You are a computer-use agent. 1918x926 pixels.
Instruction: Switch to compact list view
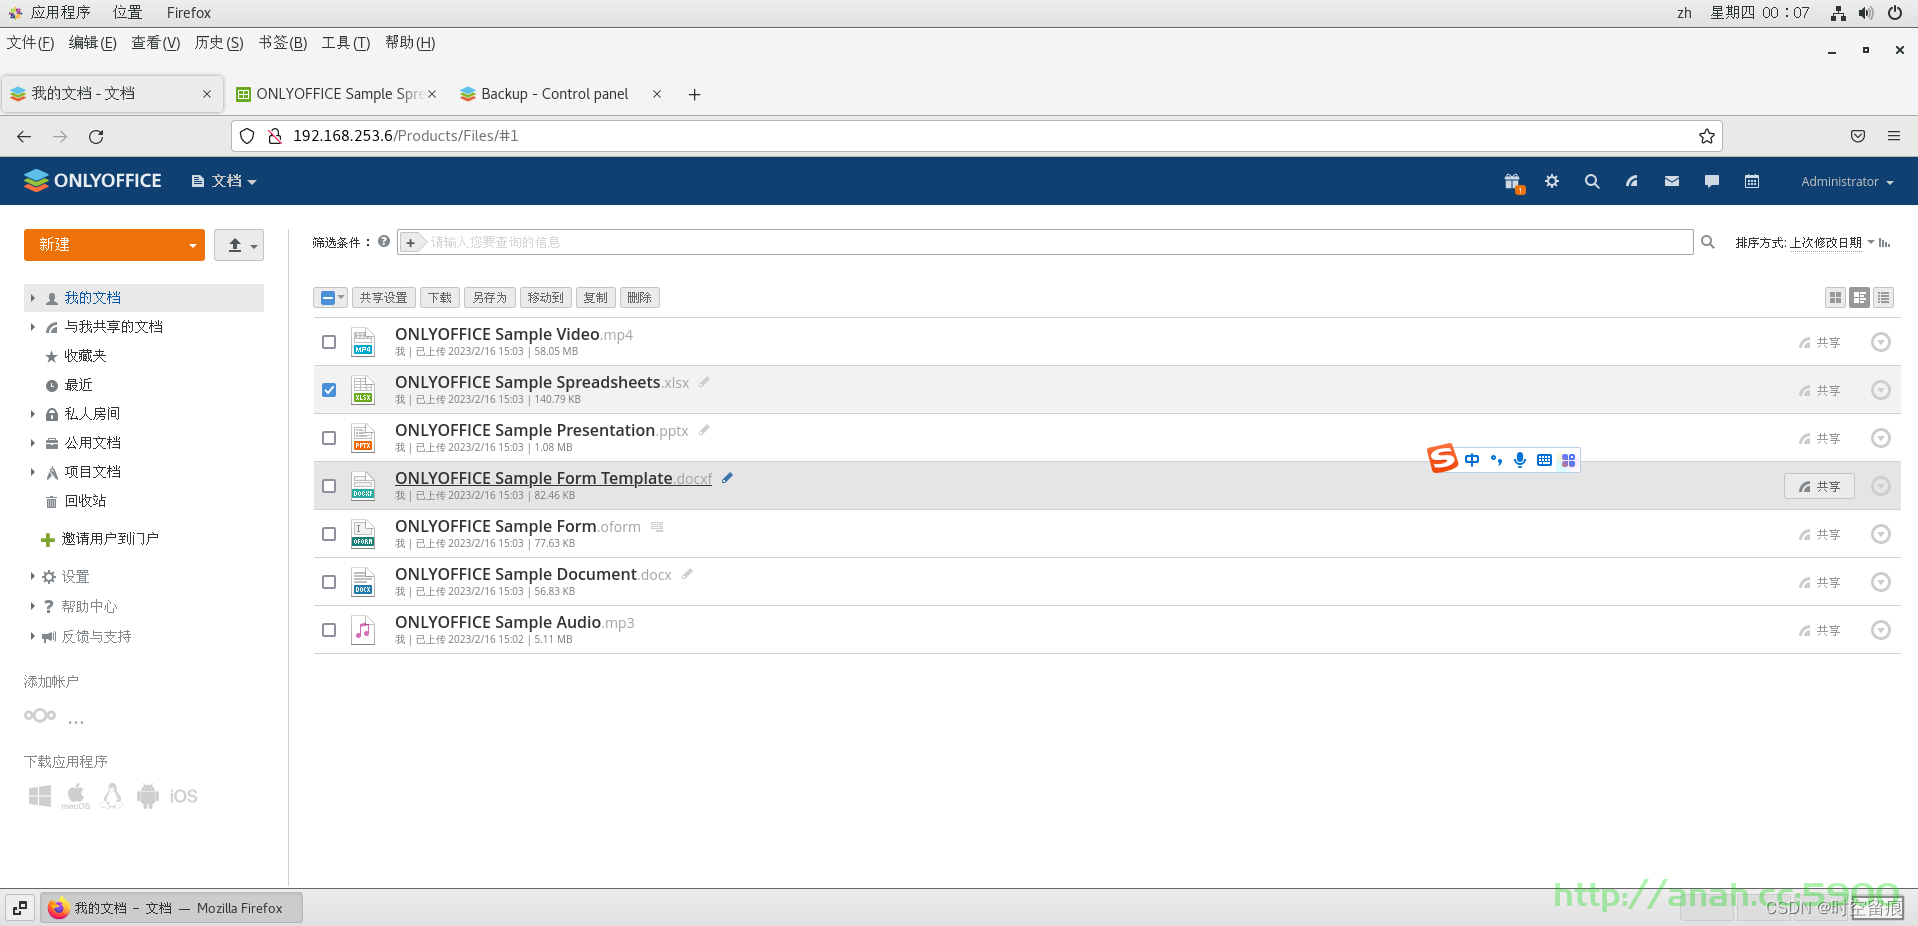point(1884,297)
